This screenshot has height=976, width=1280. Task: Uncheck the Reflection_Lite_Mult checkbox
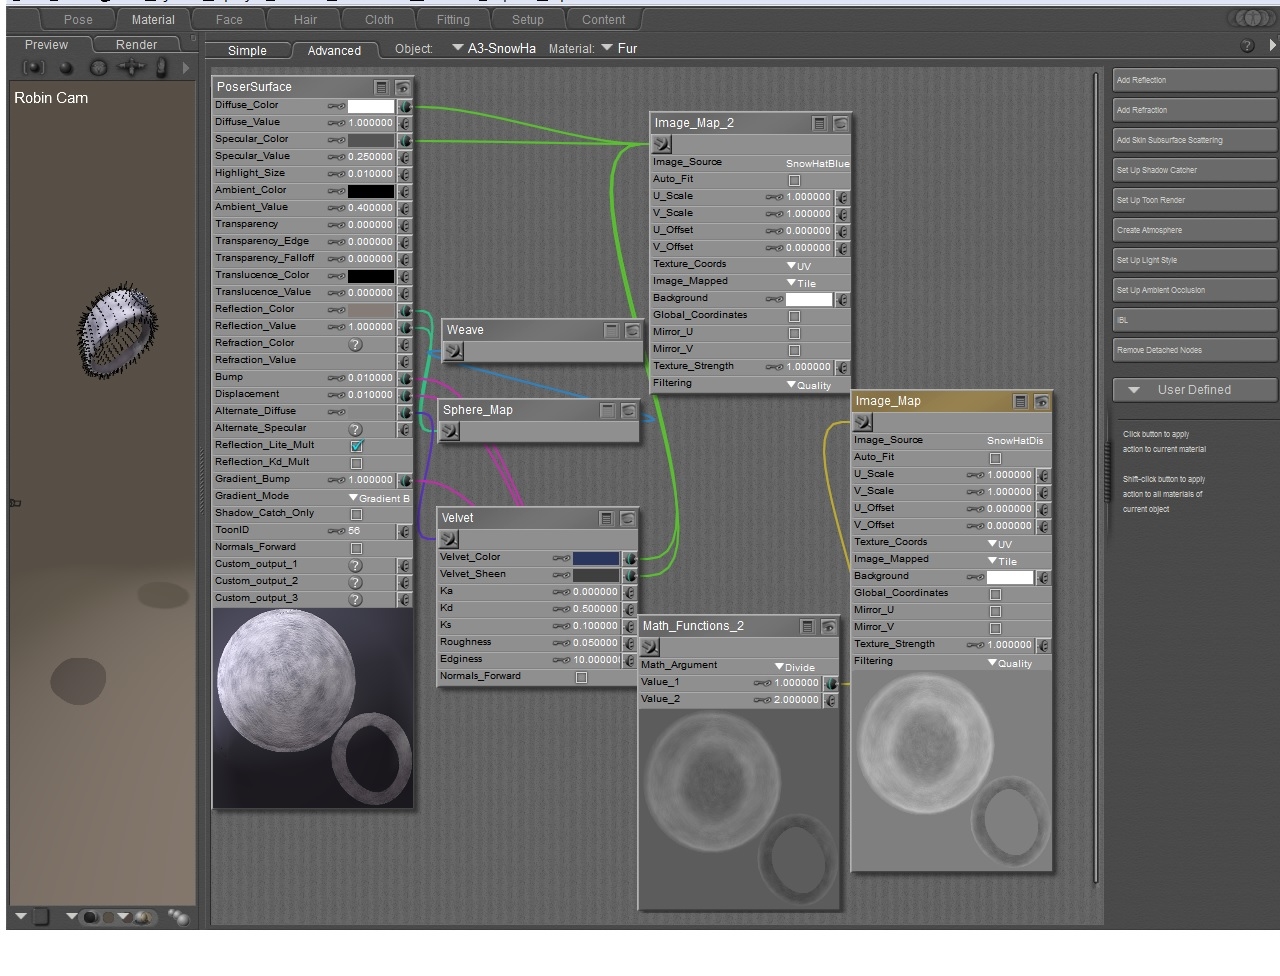tap(356, 446)
